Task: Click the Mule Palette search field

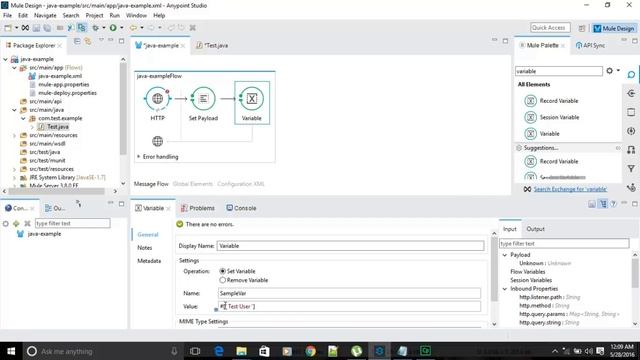Action: click(558, 71)
